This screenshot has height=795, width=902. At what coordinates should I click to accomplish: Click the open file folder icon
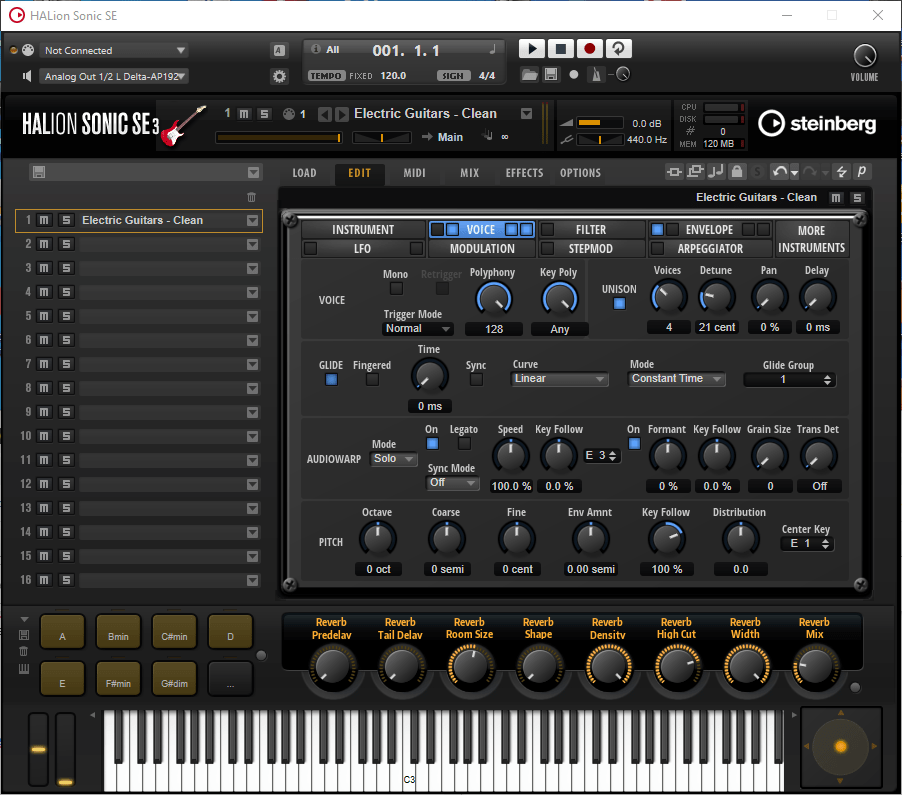tap(529, 75)
